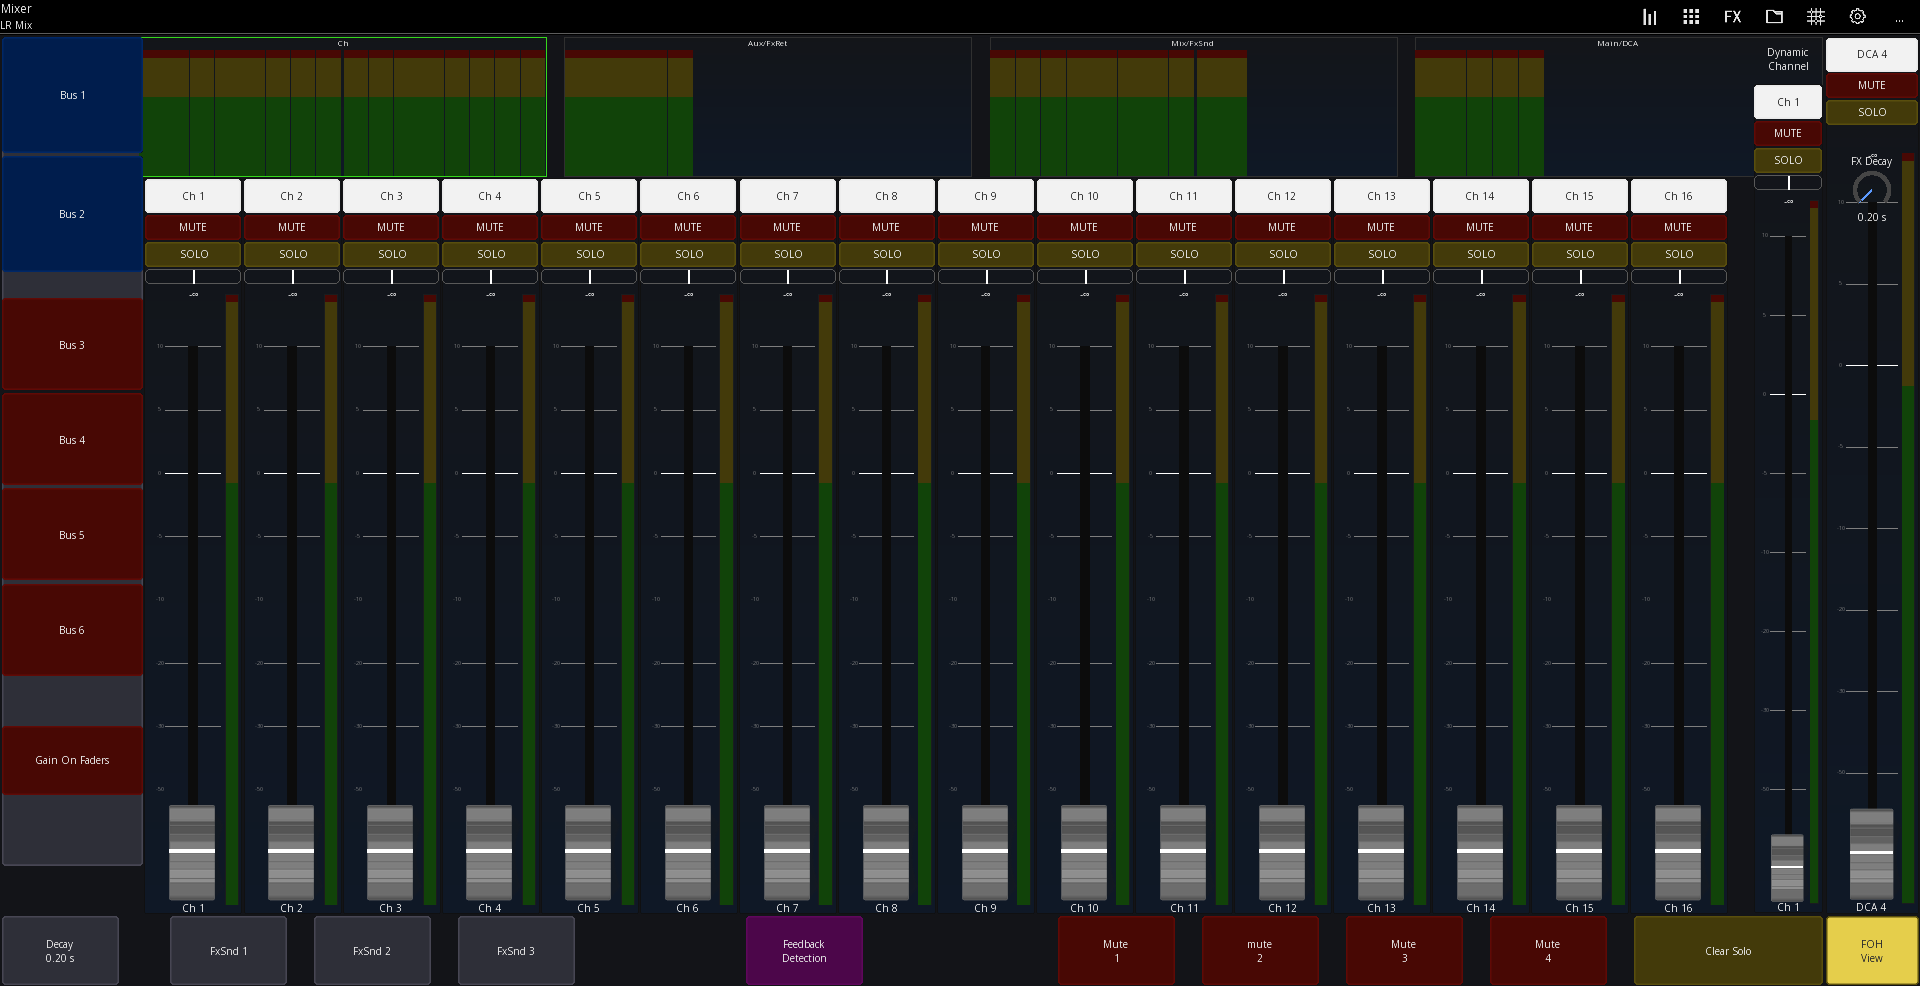1920x986 pixels.
Task: Open FxSnd 3 sends
Action: (516, 951)
